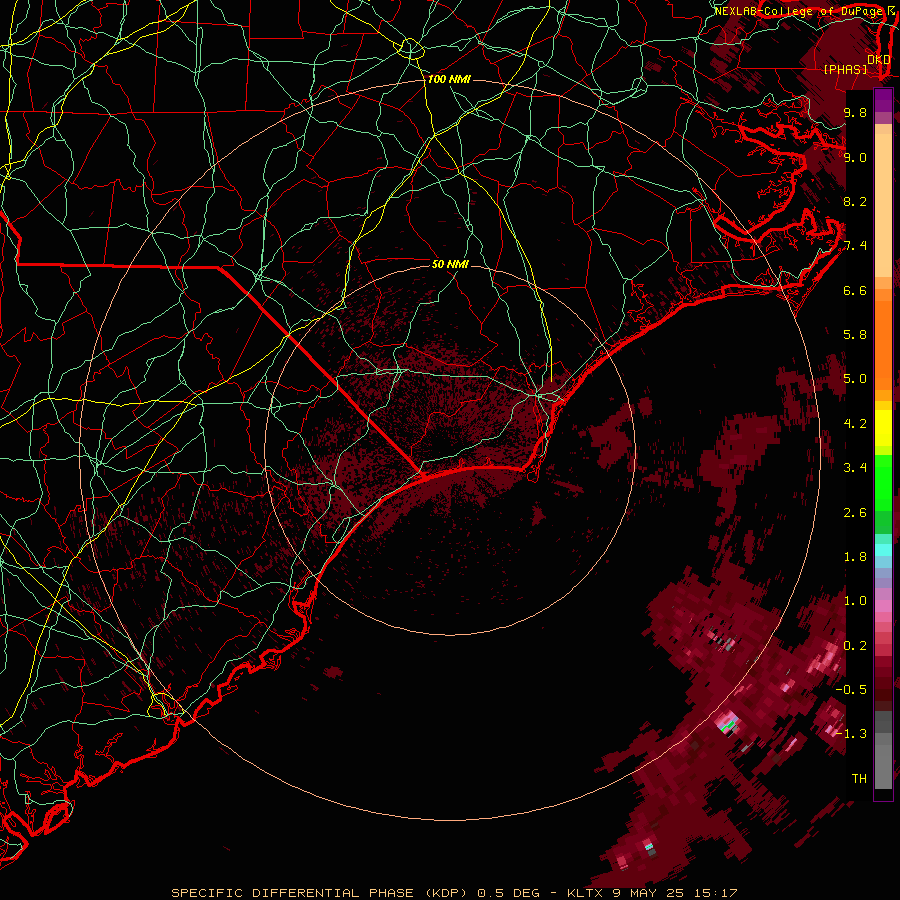Click the 100 NMI range ring label

(449, 79)
